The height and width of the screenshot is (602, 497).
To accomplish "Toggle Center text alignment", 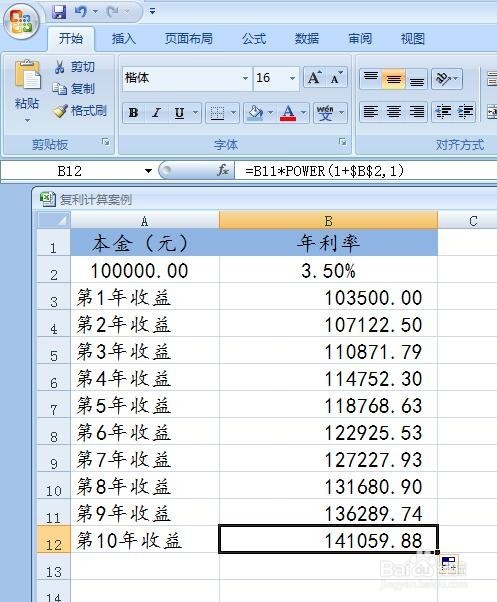I will (393, 112).
